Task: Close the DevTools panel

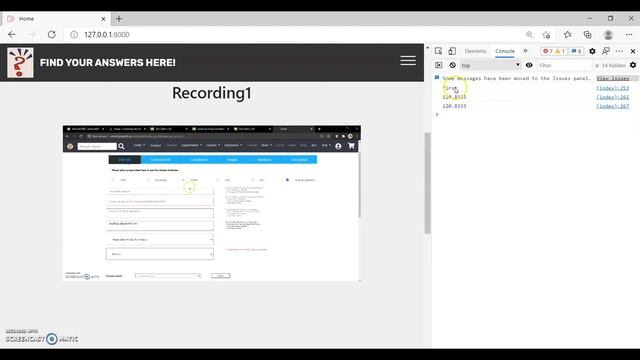Action: coord(633,51)
